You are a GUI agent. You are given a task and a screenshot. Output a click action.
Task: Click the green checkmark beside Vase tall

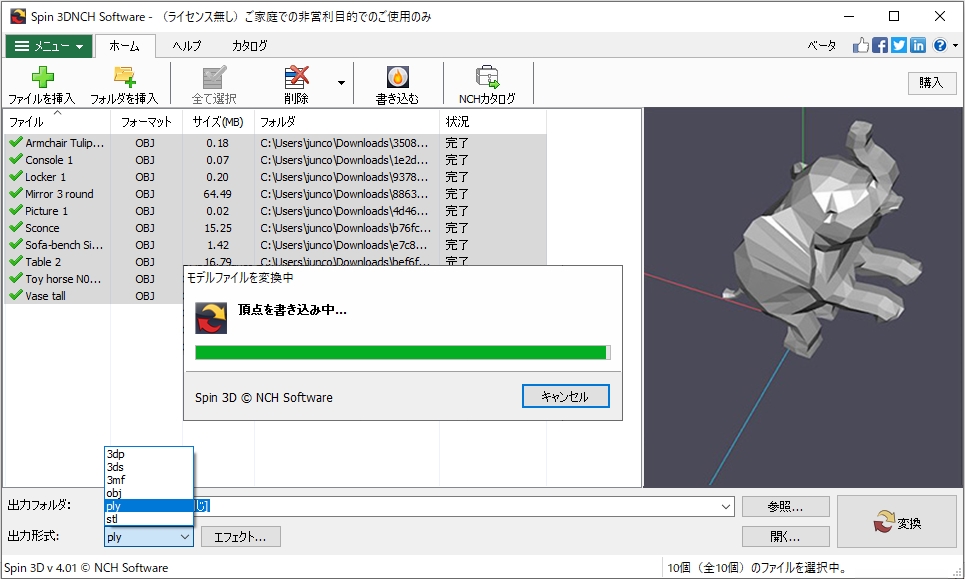[16, 295]
